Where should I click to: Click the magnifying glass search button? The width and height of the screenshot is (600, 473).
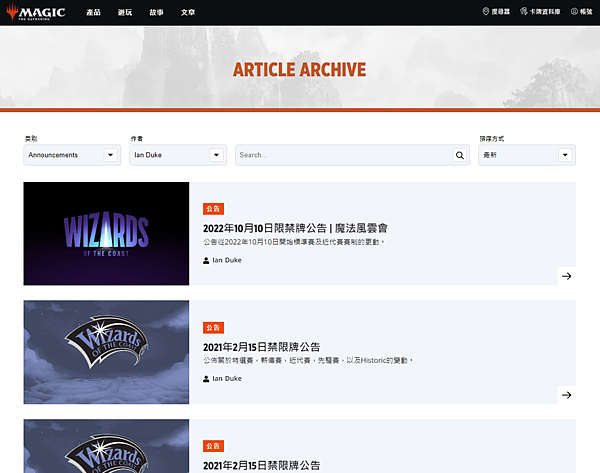(460, 155)
